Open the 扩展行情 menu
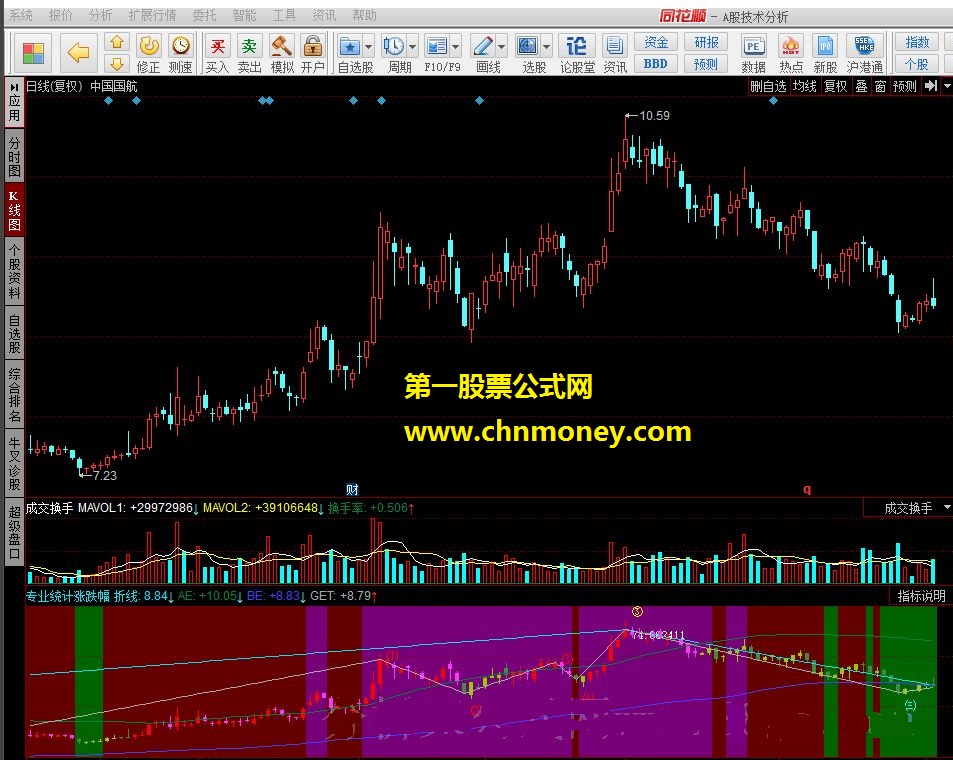Viewport: 953px width, 760px height. pos(152,15)
